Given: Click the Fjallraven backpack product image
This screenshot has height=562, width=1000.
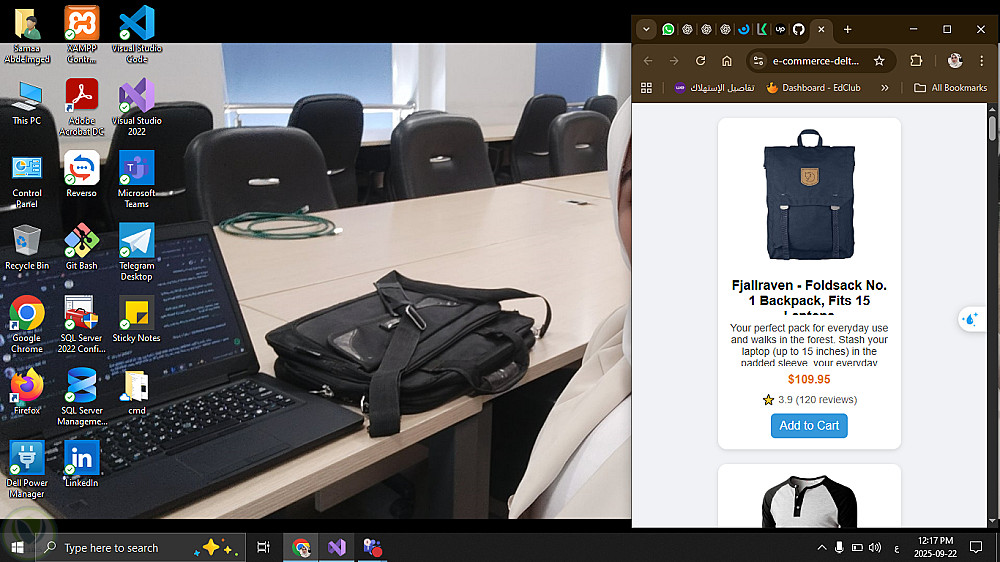Looking at the screenshot, I should 809,195.
